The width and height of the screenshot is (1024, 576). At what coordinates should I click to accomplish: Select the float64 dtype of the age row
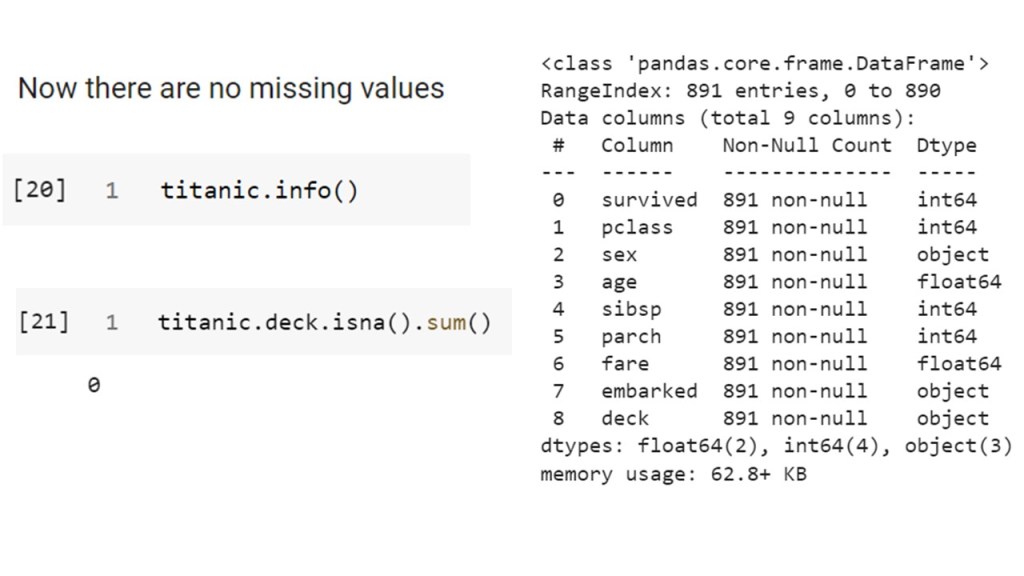tap(958, 282)
